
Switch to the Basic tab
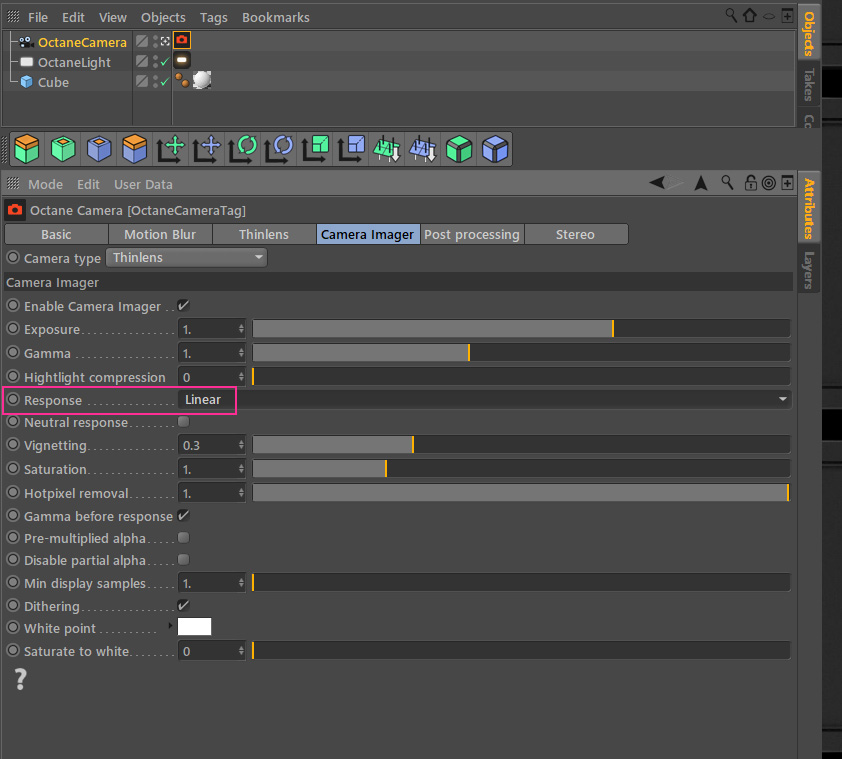click(x=56, y=234)
